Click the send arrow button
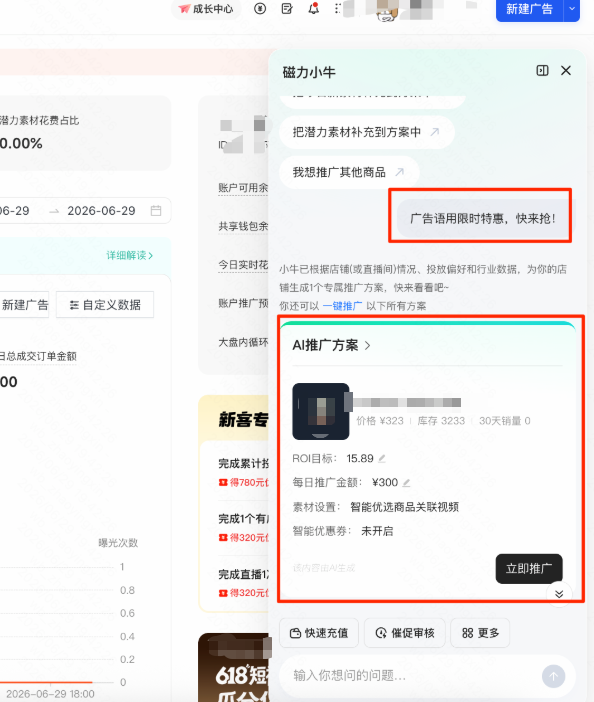This screenshot has width=594, height=702. tap(553, 676)
